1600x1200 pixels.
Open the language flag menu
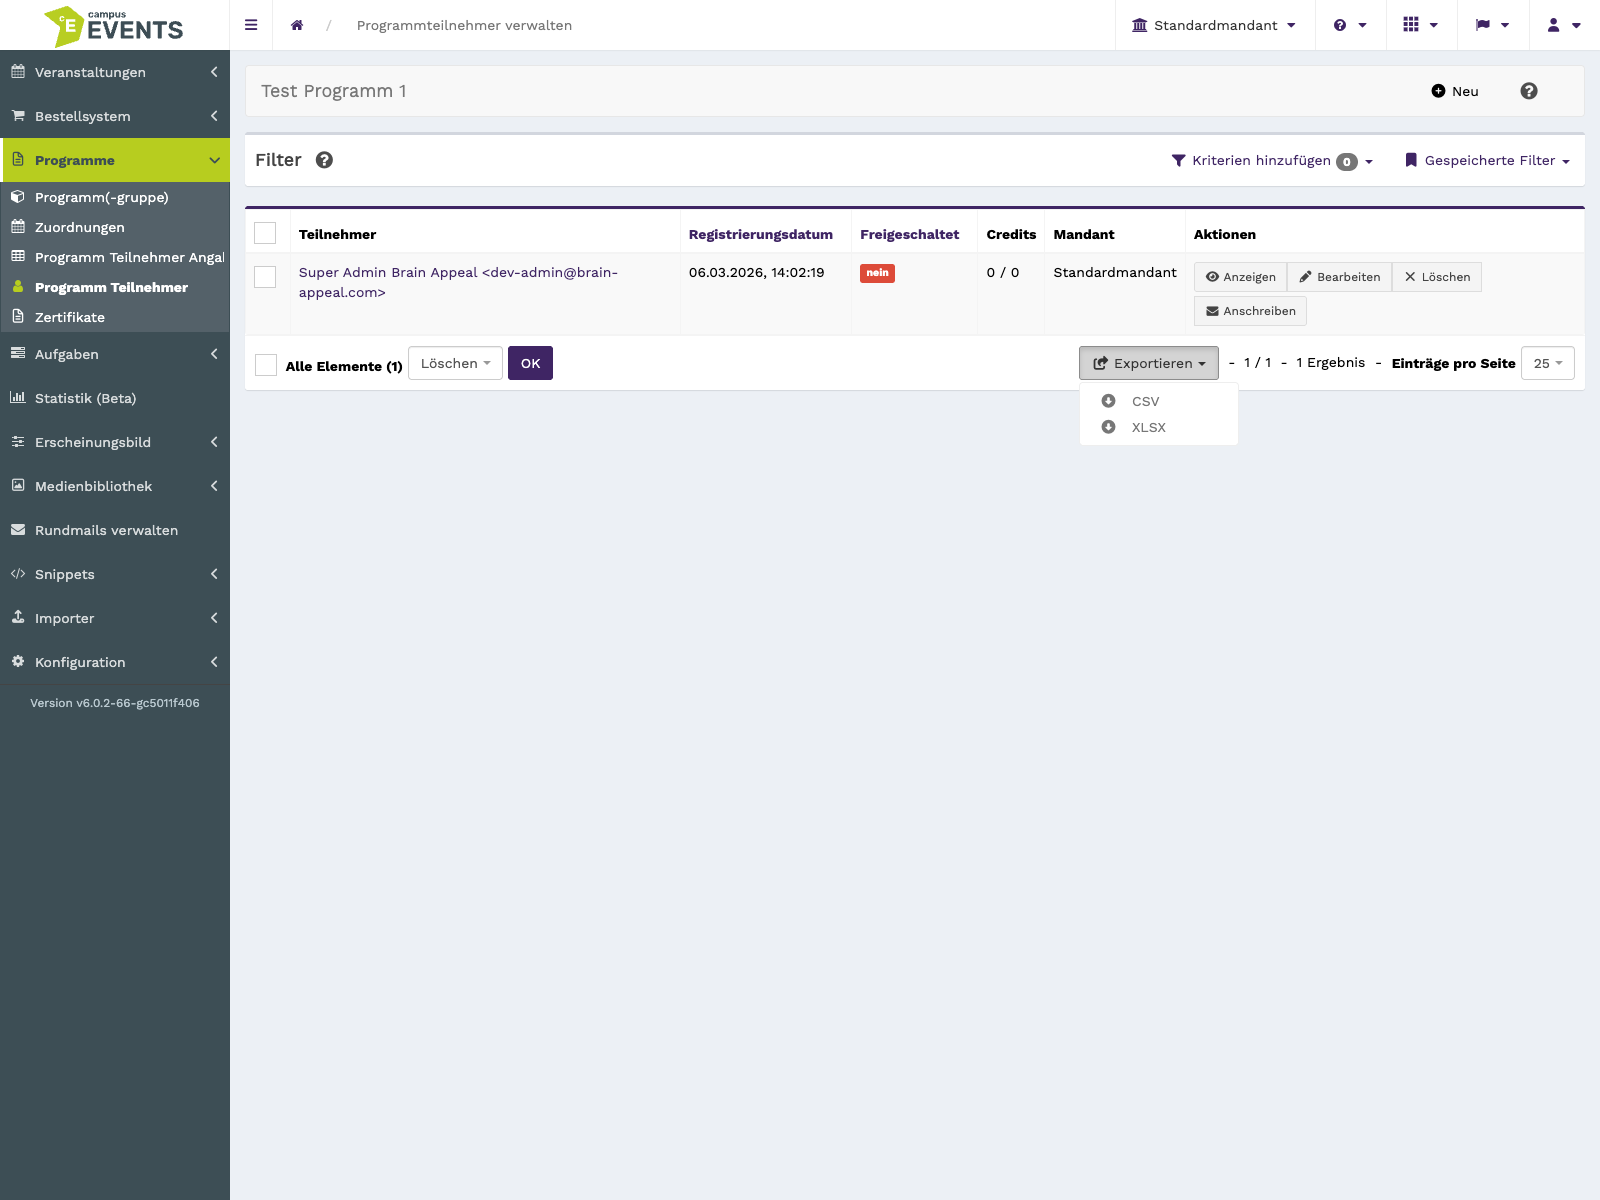click(x=1493, y=25)
